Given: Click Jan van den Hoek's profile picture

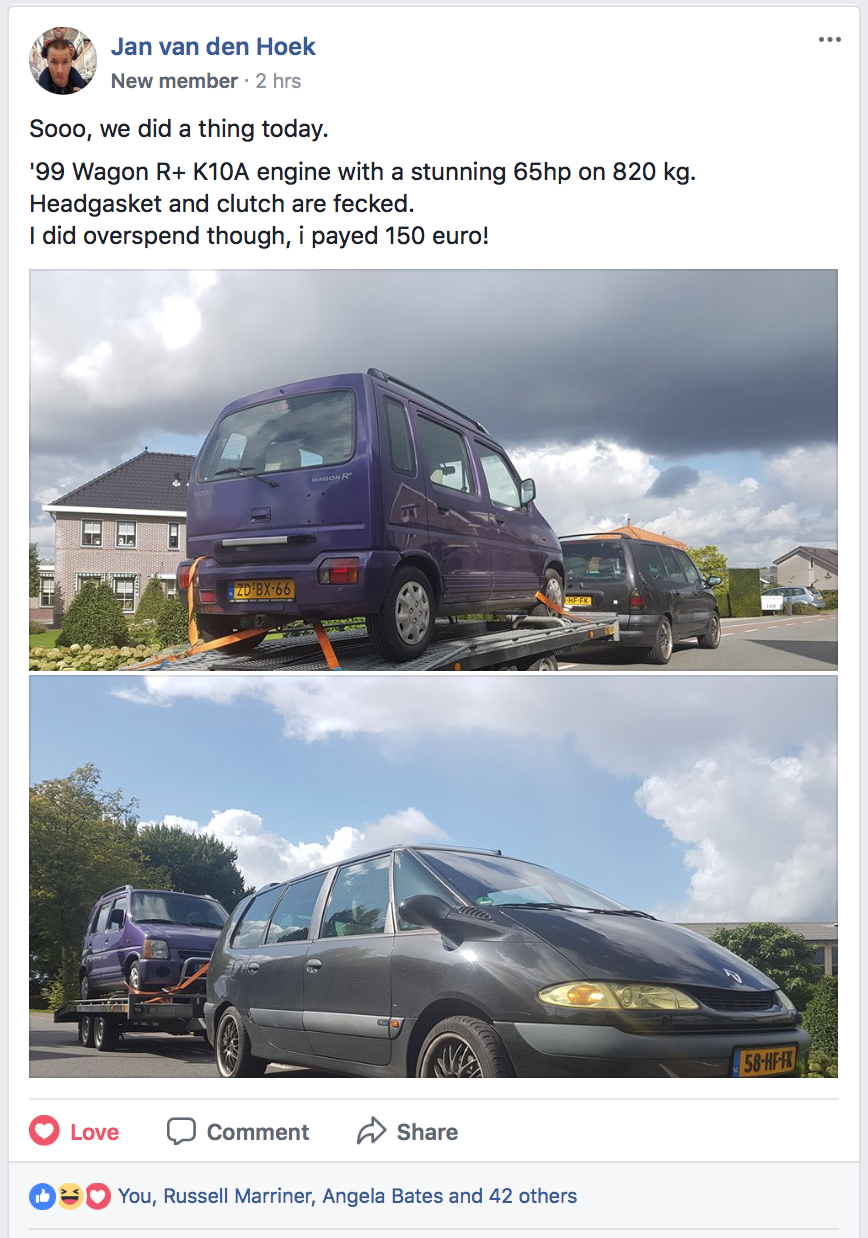Looking at the screenshot, I should 64,61.
